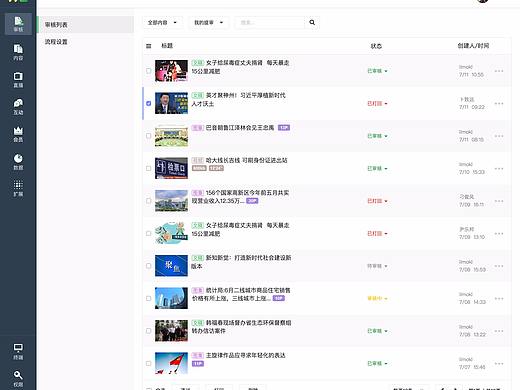Screen dimensions: 520x390
Task: Tick checkbox for 156个国家高新区 row
Action: tap(149, 201)
